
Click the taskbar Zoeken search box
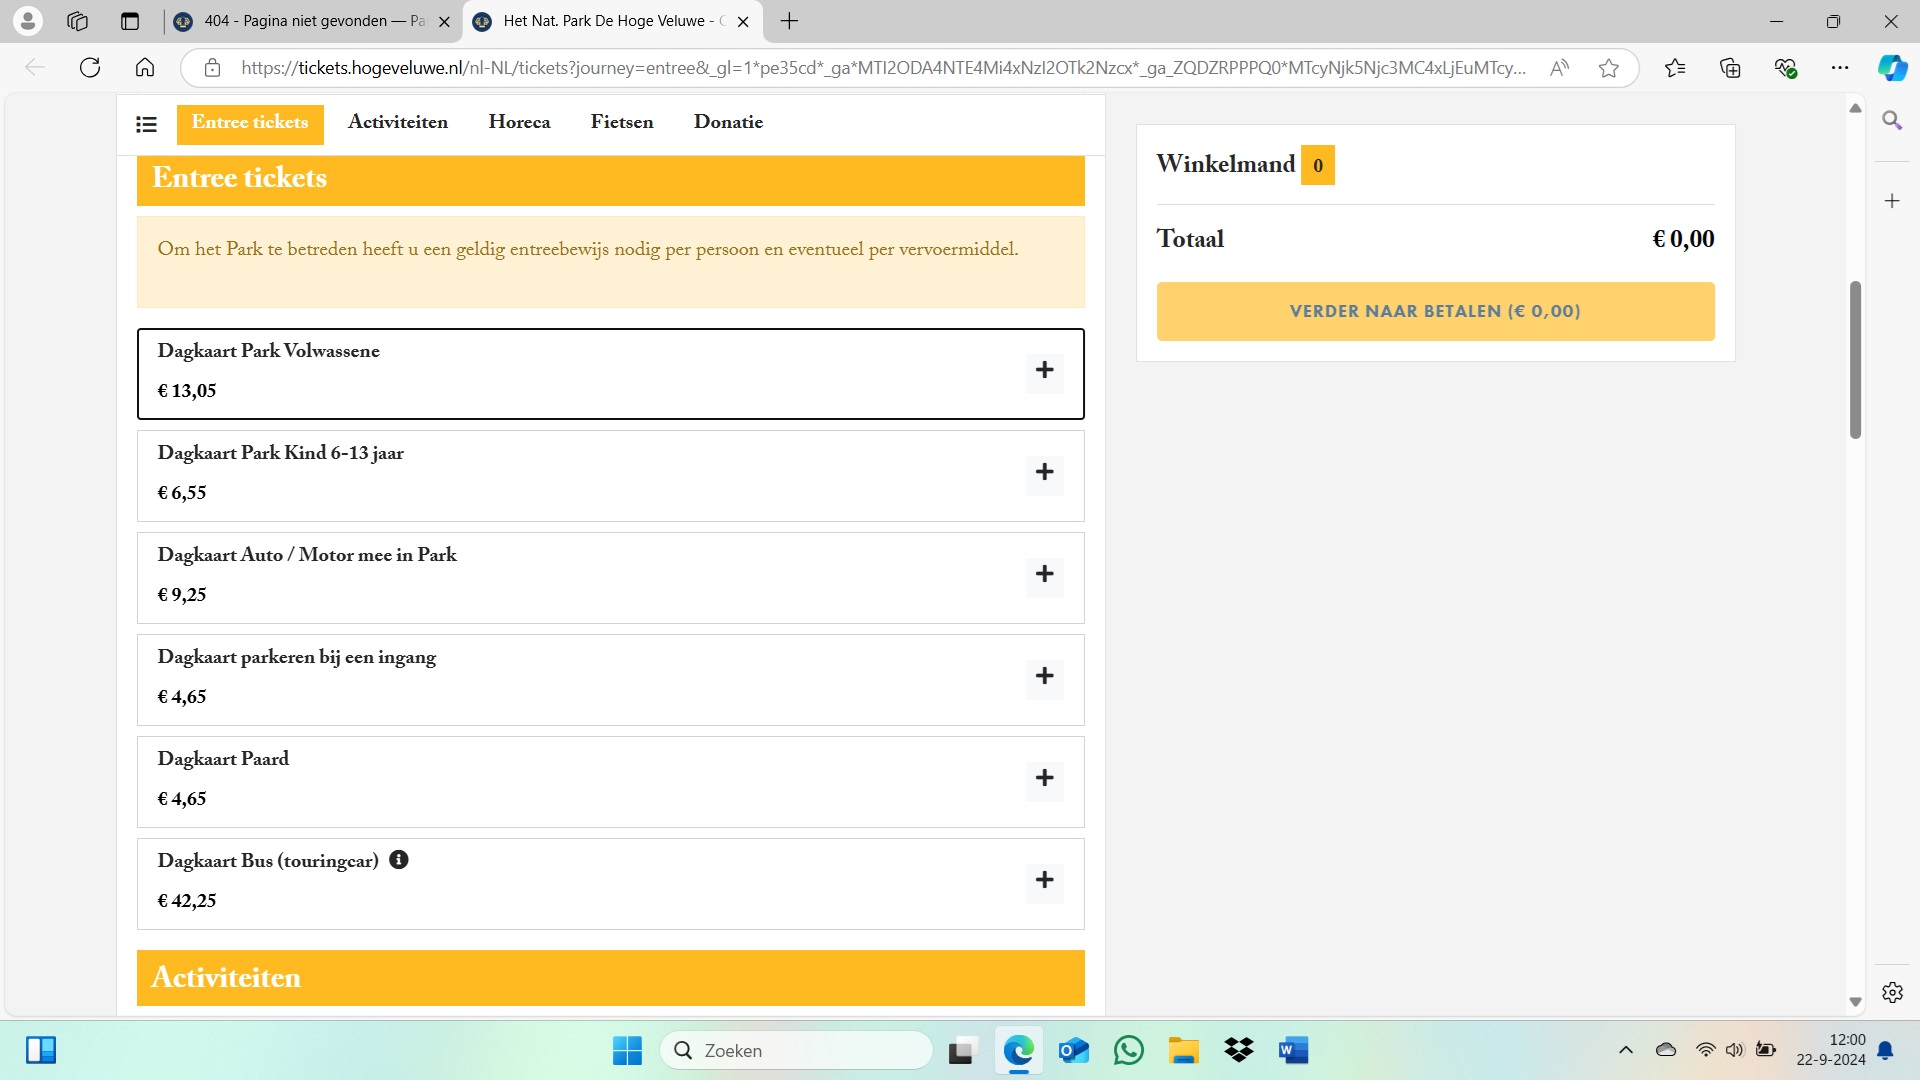point(797,1050)
